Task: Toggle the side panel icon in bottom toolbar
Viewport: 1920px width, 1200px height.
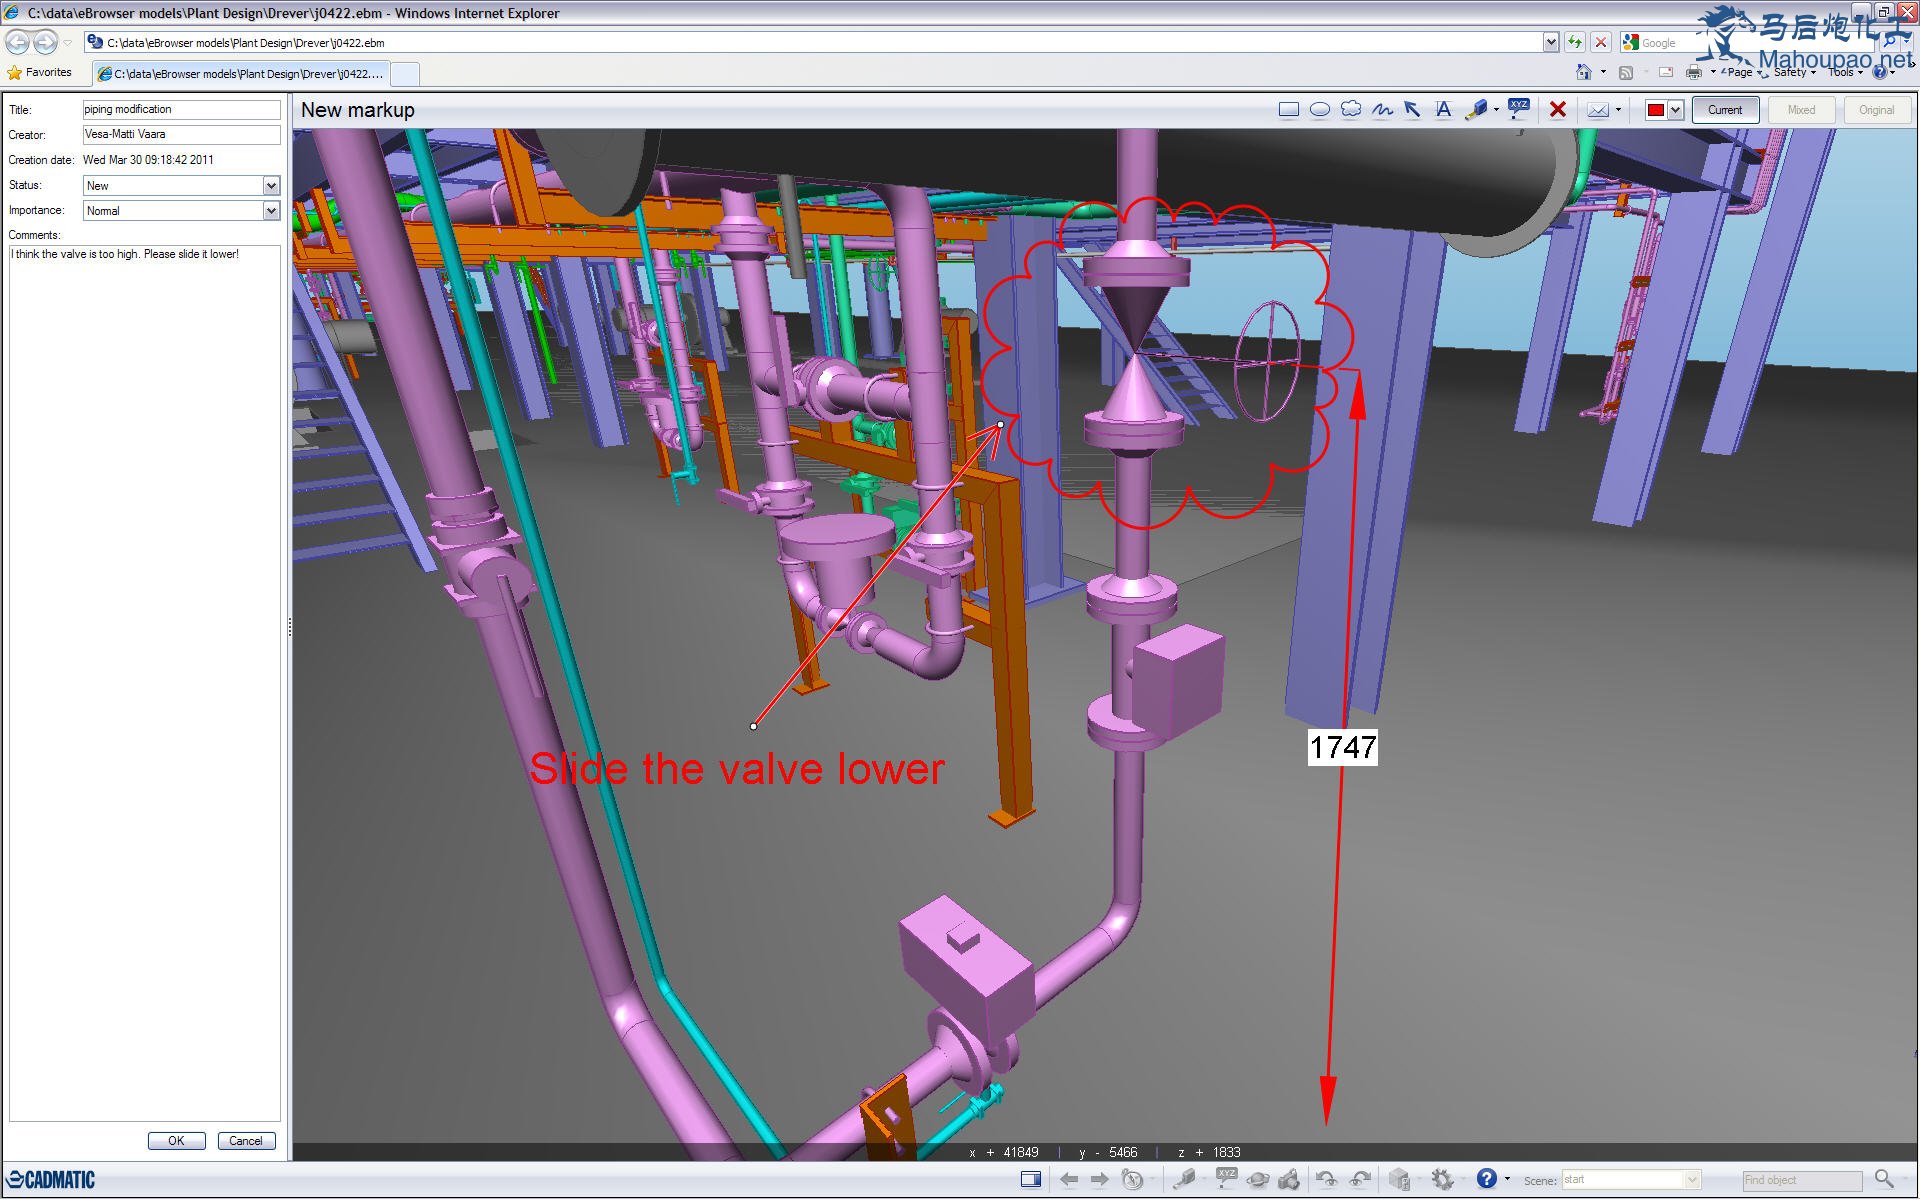Action: 1031,1180
